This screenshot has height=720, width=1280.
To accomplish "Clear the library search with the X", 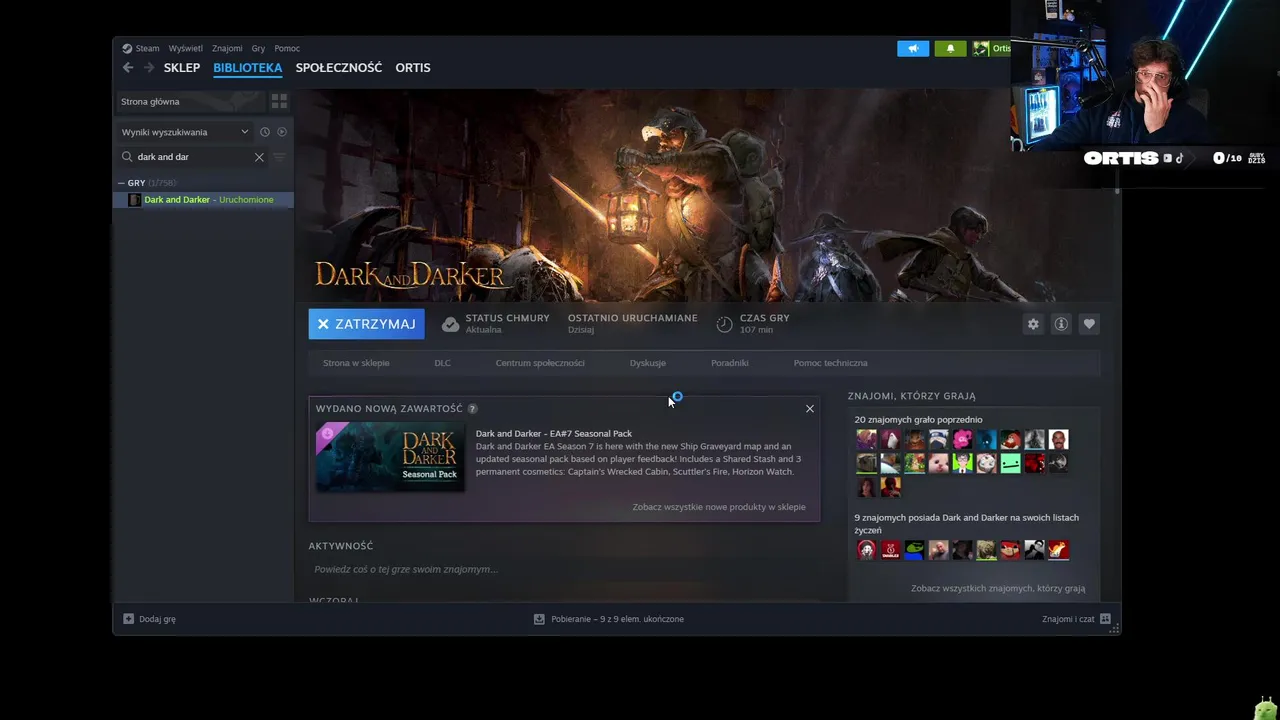I will (x=259, y=157).
